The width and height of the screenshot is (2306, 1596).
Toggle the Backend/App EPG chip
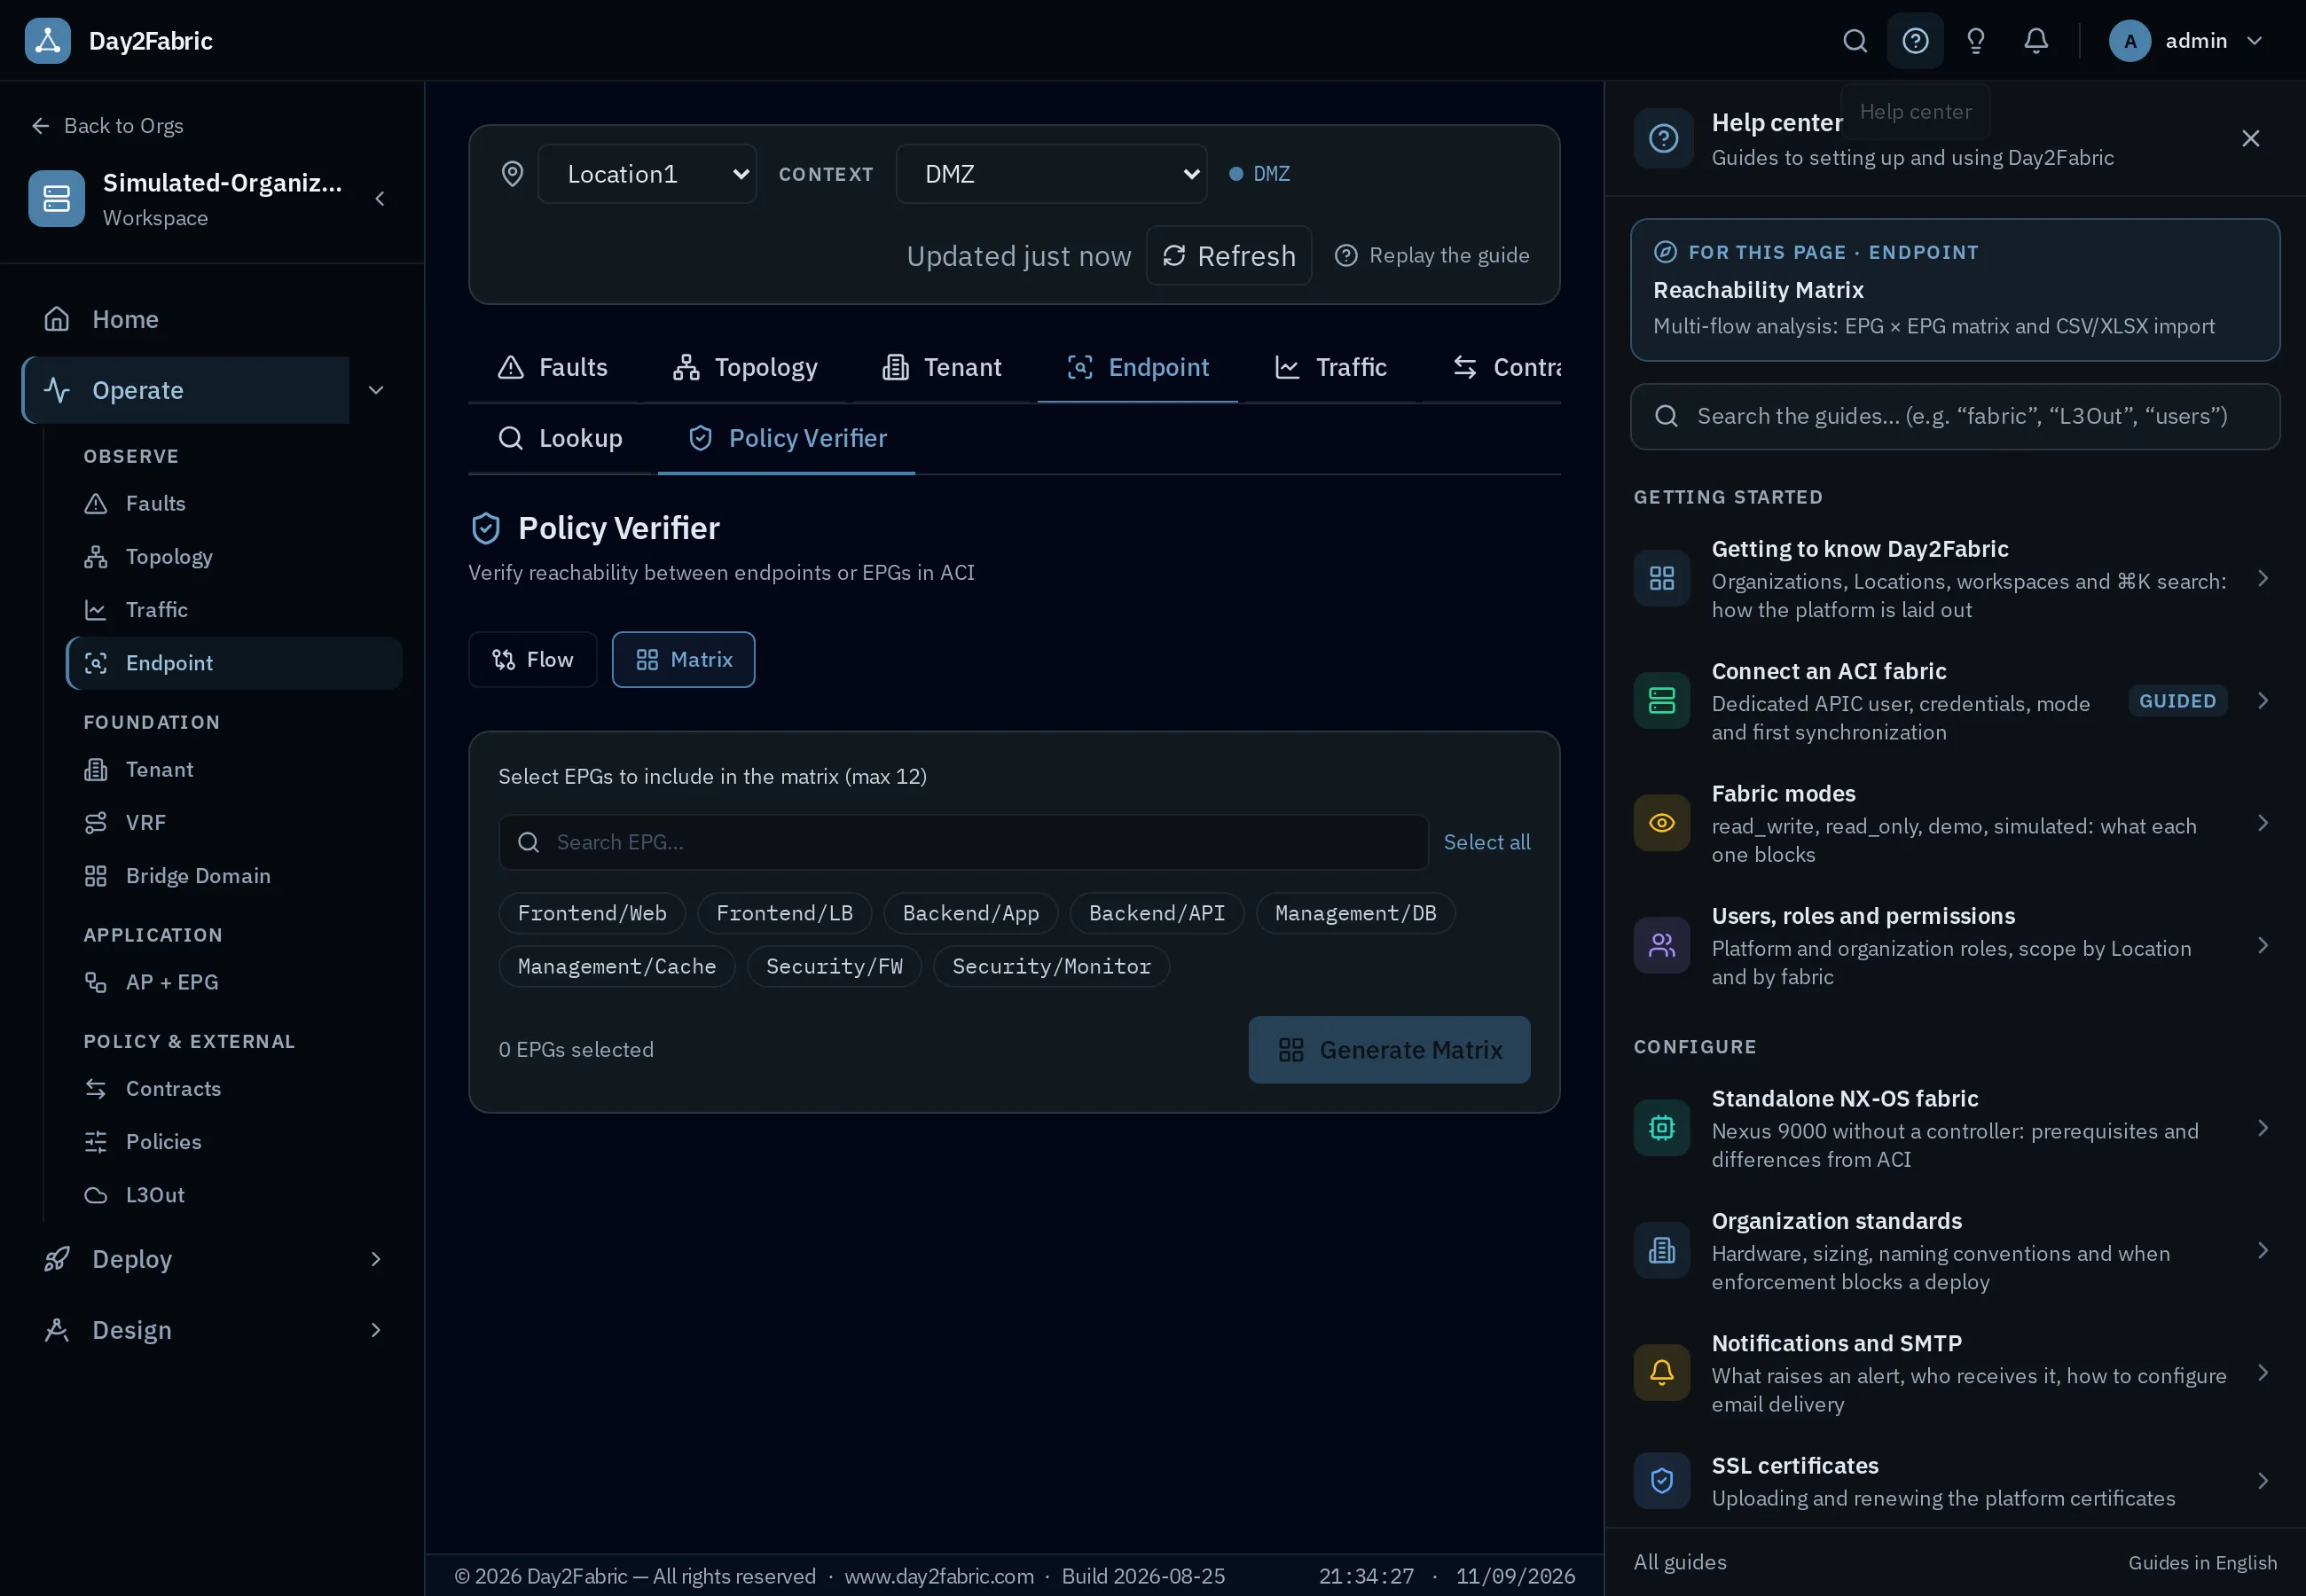pos(970,913)
